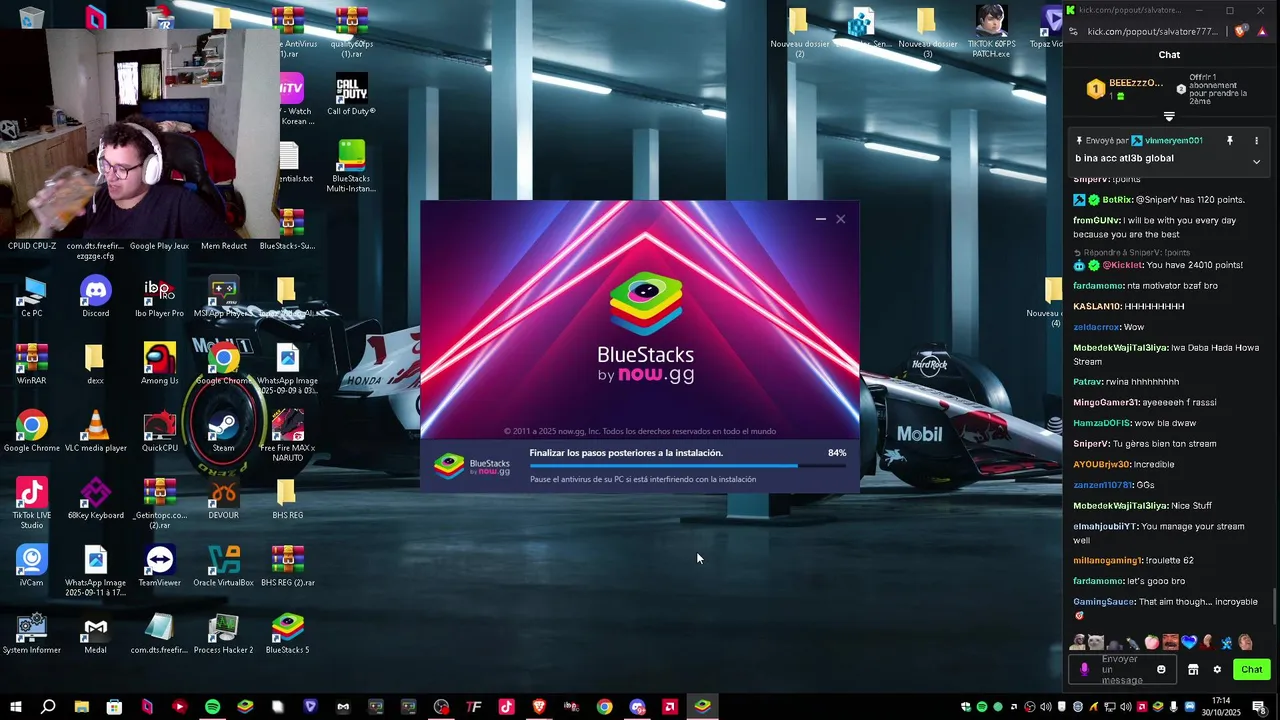Open BlueStacks Multi-Instance desktop icon
Image resolution: width=1280 pixels, height=720 pixels.
coord(351,166)
